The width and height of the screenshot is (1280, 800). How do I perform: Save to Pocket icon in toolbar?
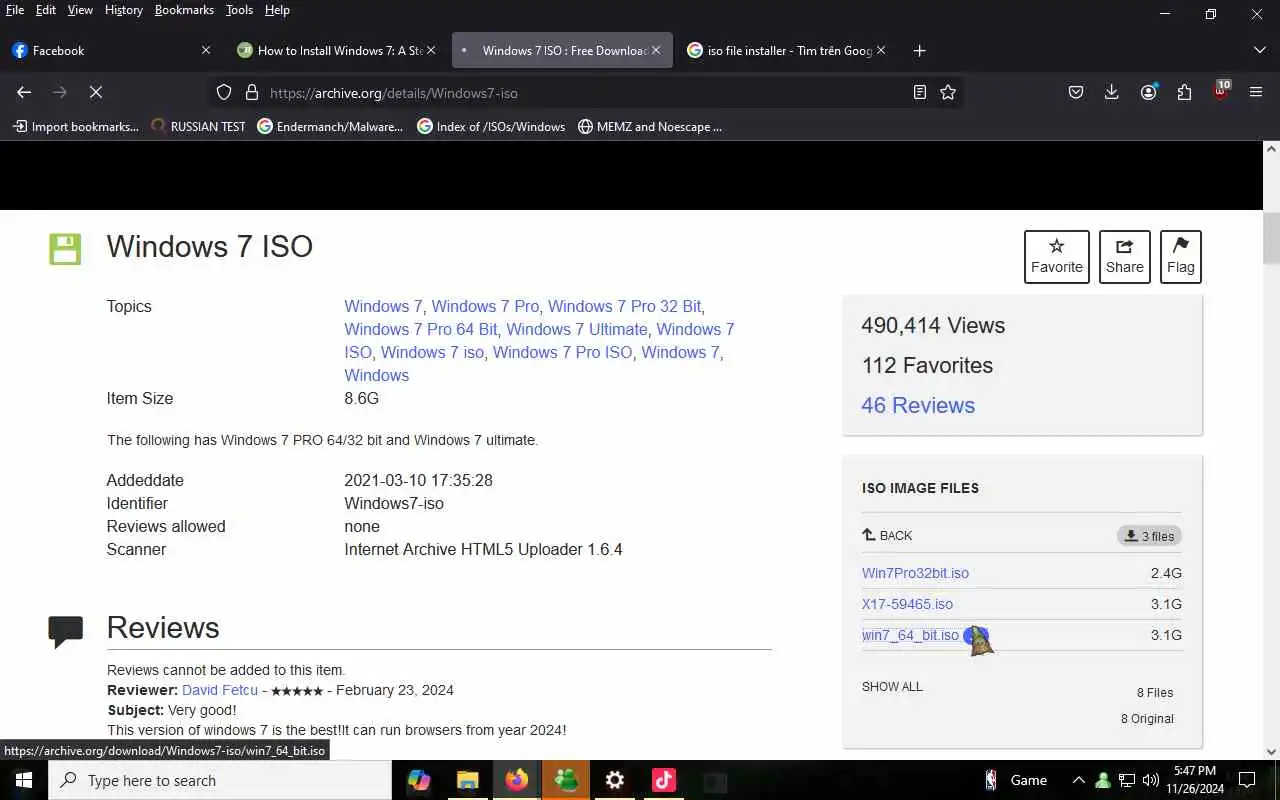click(1076, 92)
